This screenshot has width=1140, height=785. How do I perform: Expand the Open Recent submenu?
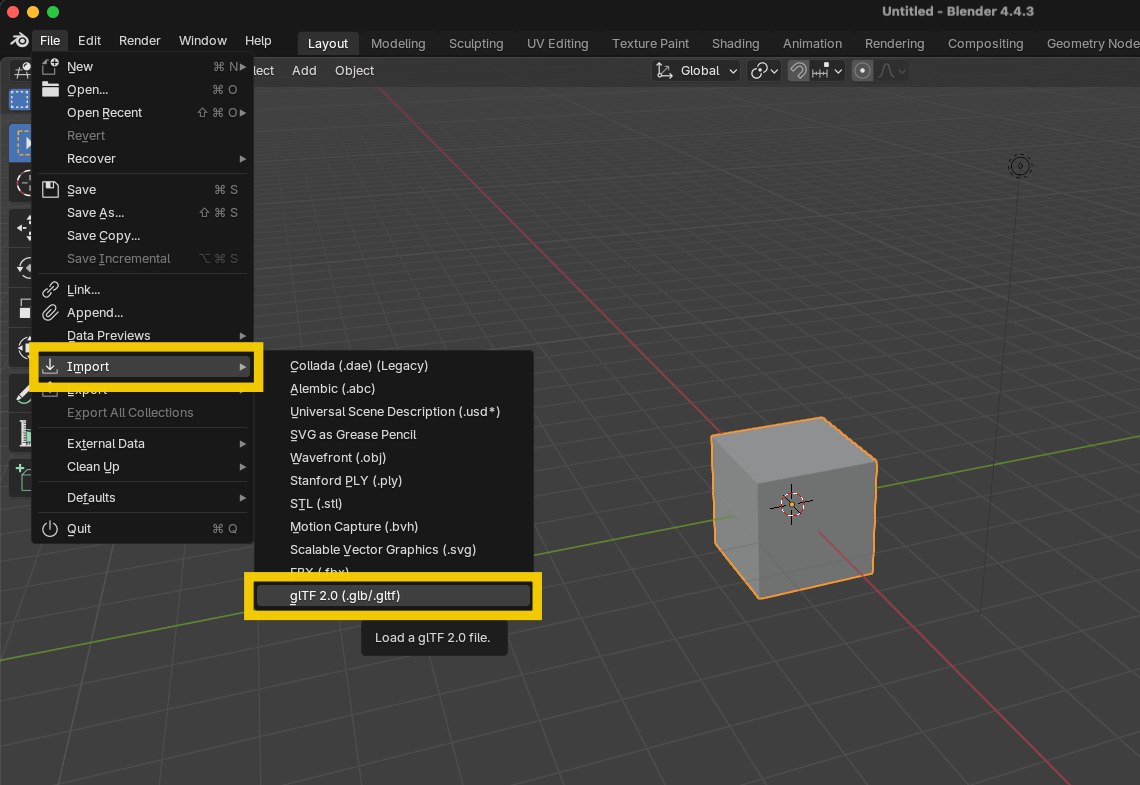[142, 113]
